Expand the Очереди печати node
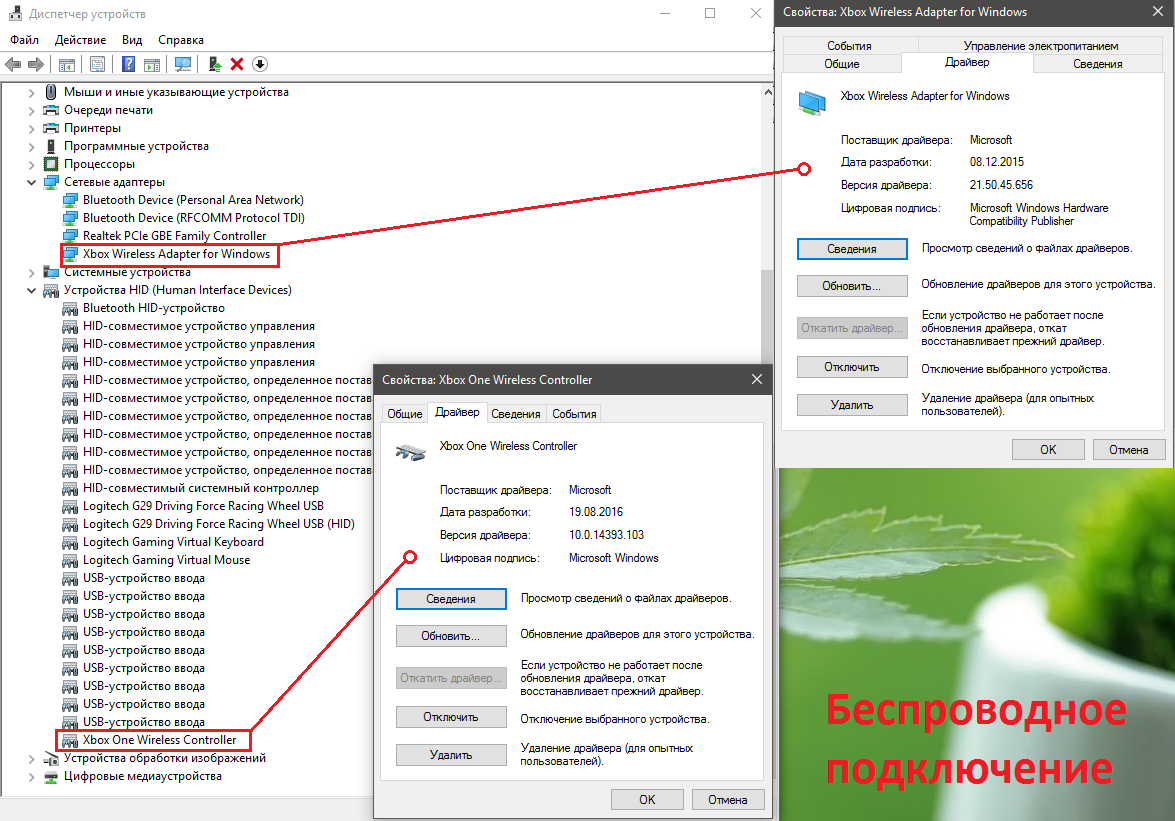The image size is (1175, 821). coord(31,111)
